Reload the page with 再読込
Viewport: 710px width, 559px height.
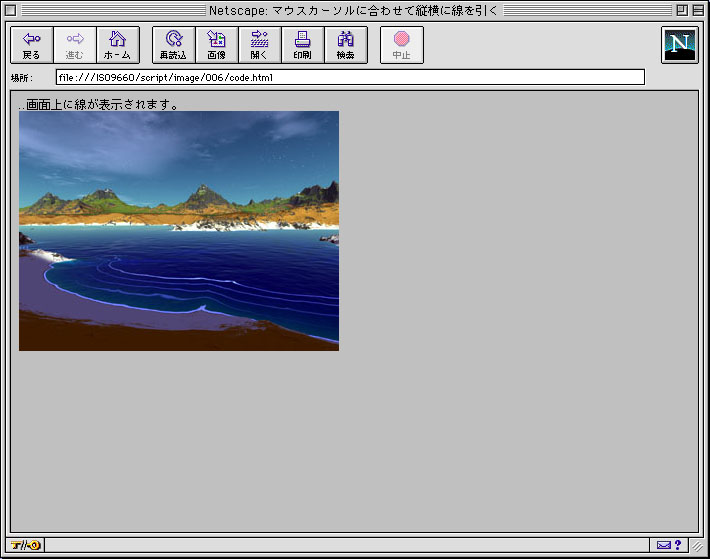[x=173, y=45]
